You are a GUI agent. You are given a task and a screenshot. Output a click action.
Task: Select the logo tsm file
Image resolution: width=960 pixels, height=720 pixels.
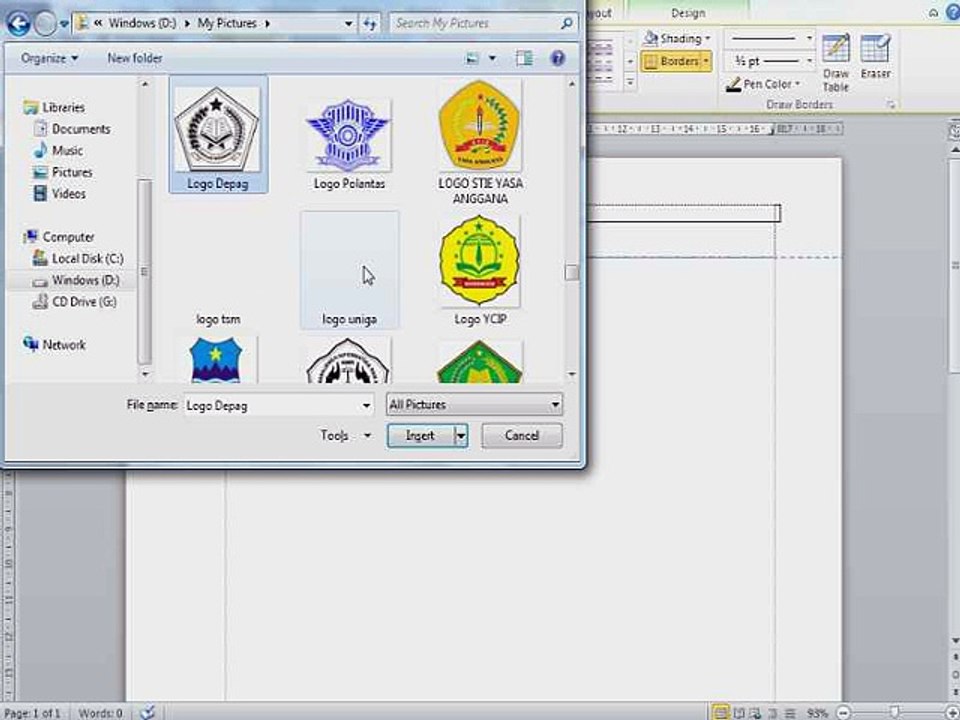pos(218,319)
